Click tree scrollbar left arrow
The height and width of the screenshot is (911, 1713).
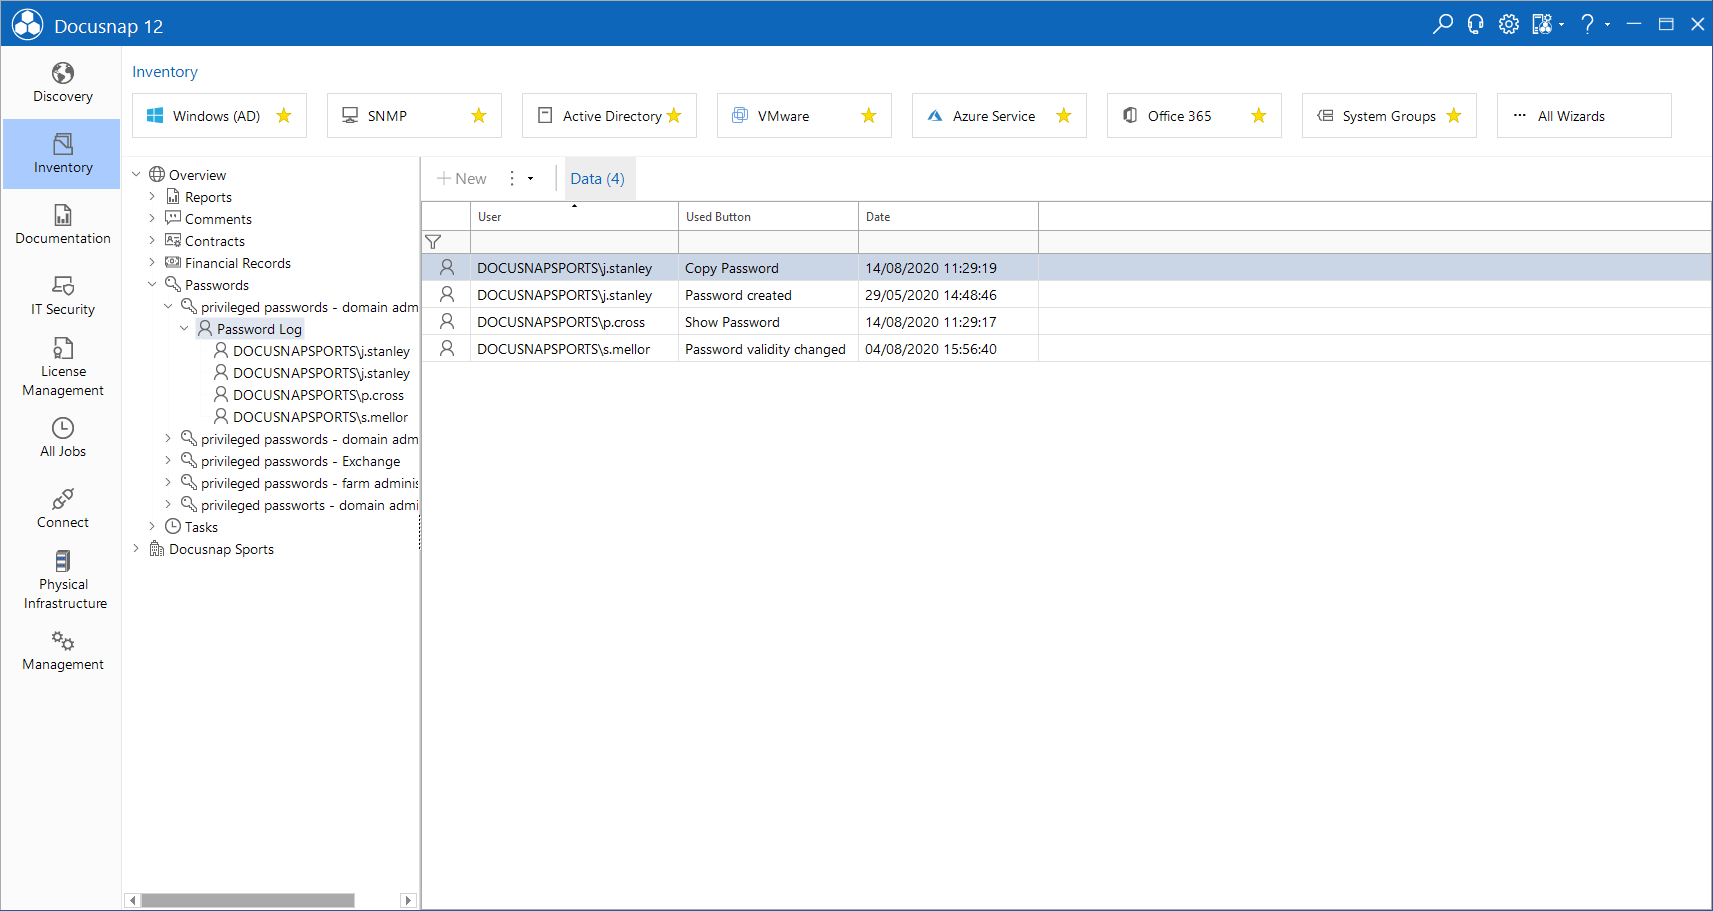click(132, 900)
